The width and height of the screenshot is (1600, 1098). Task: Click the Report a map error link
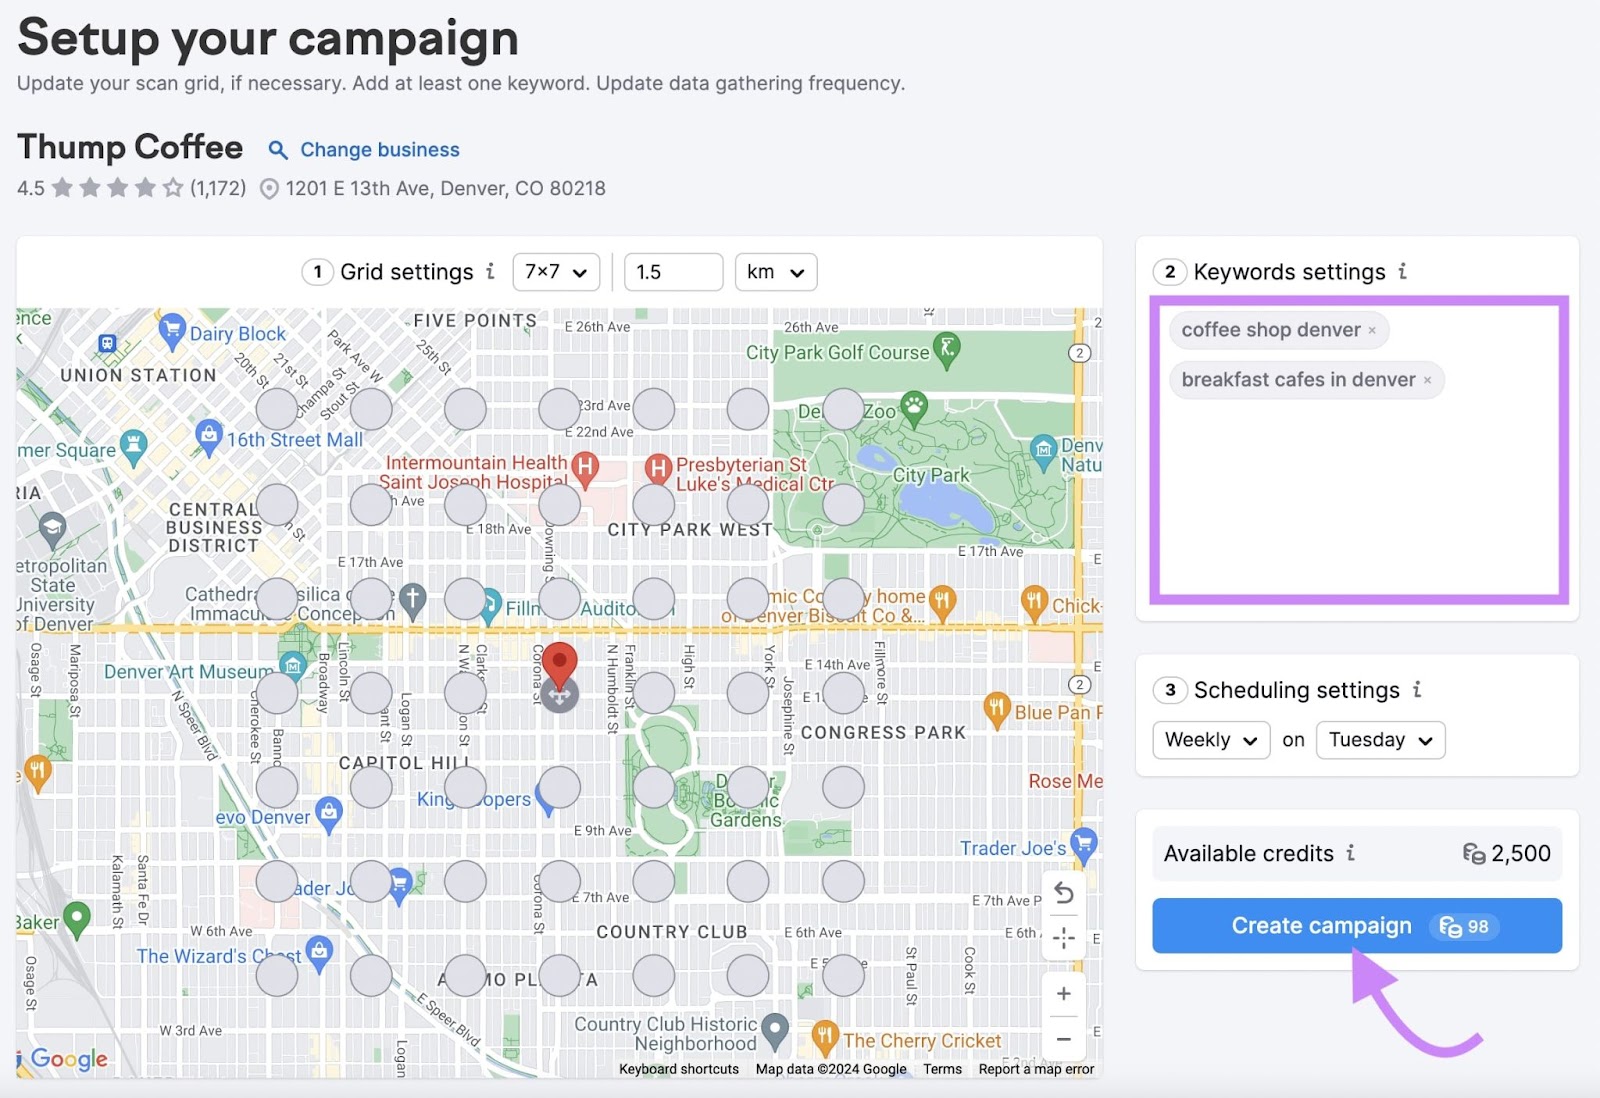[1036, 1069]
